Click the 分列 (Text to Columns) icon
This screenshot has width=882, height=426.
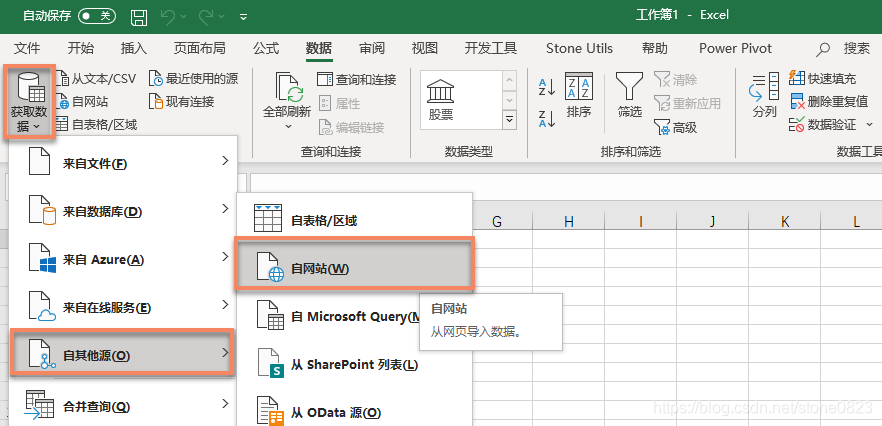click(x=764, y=87)
